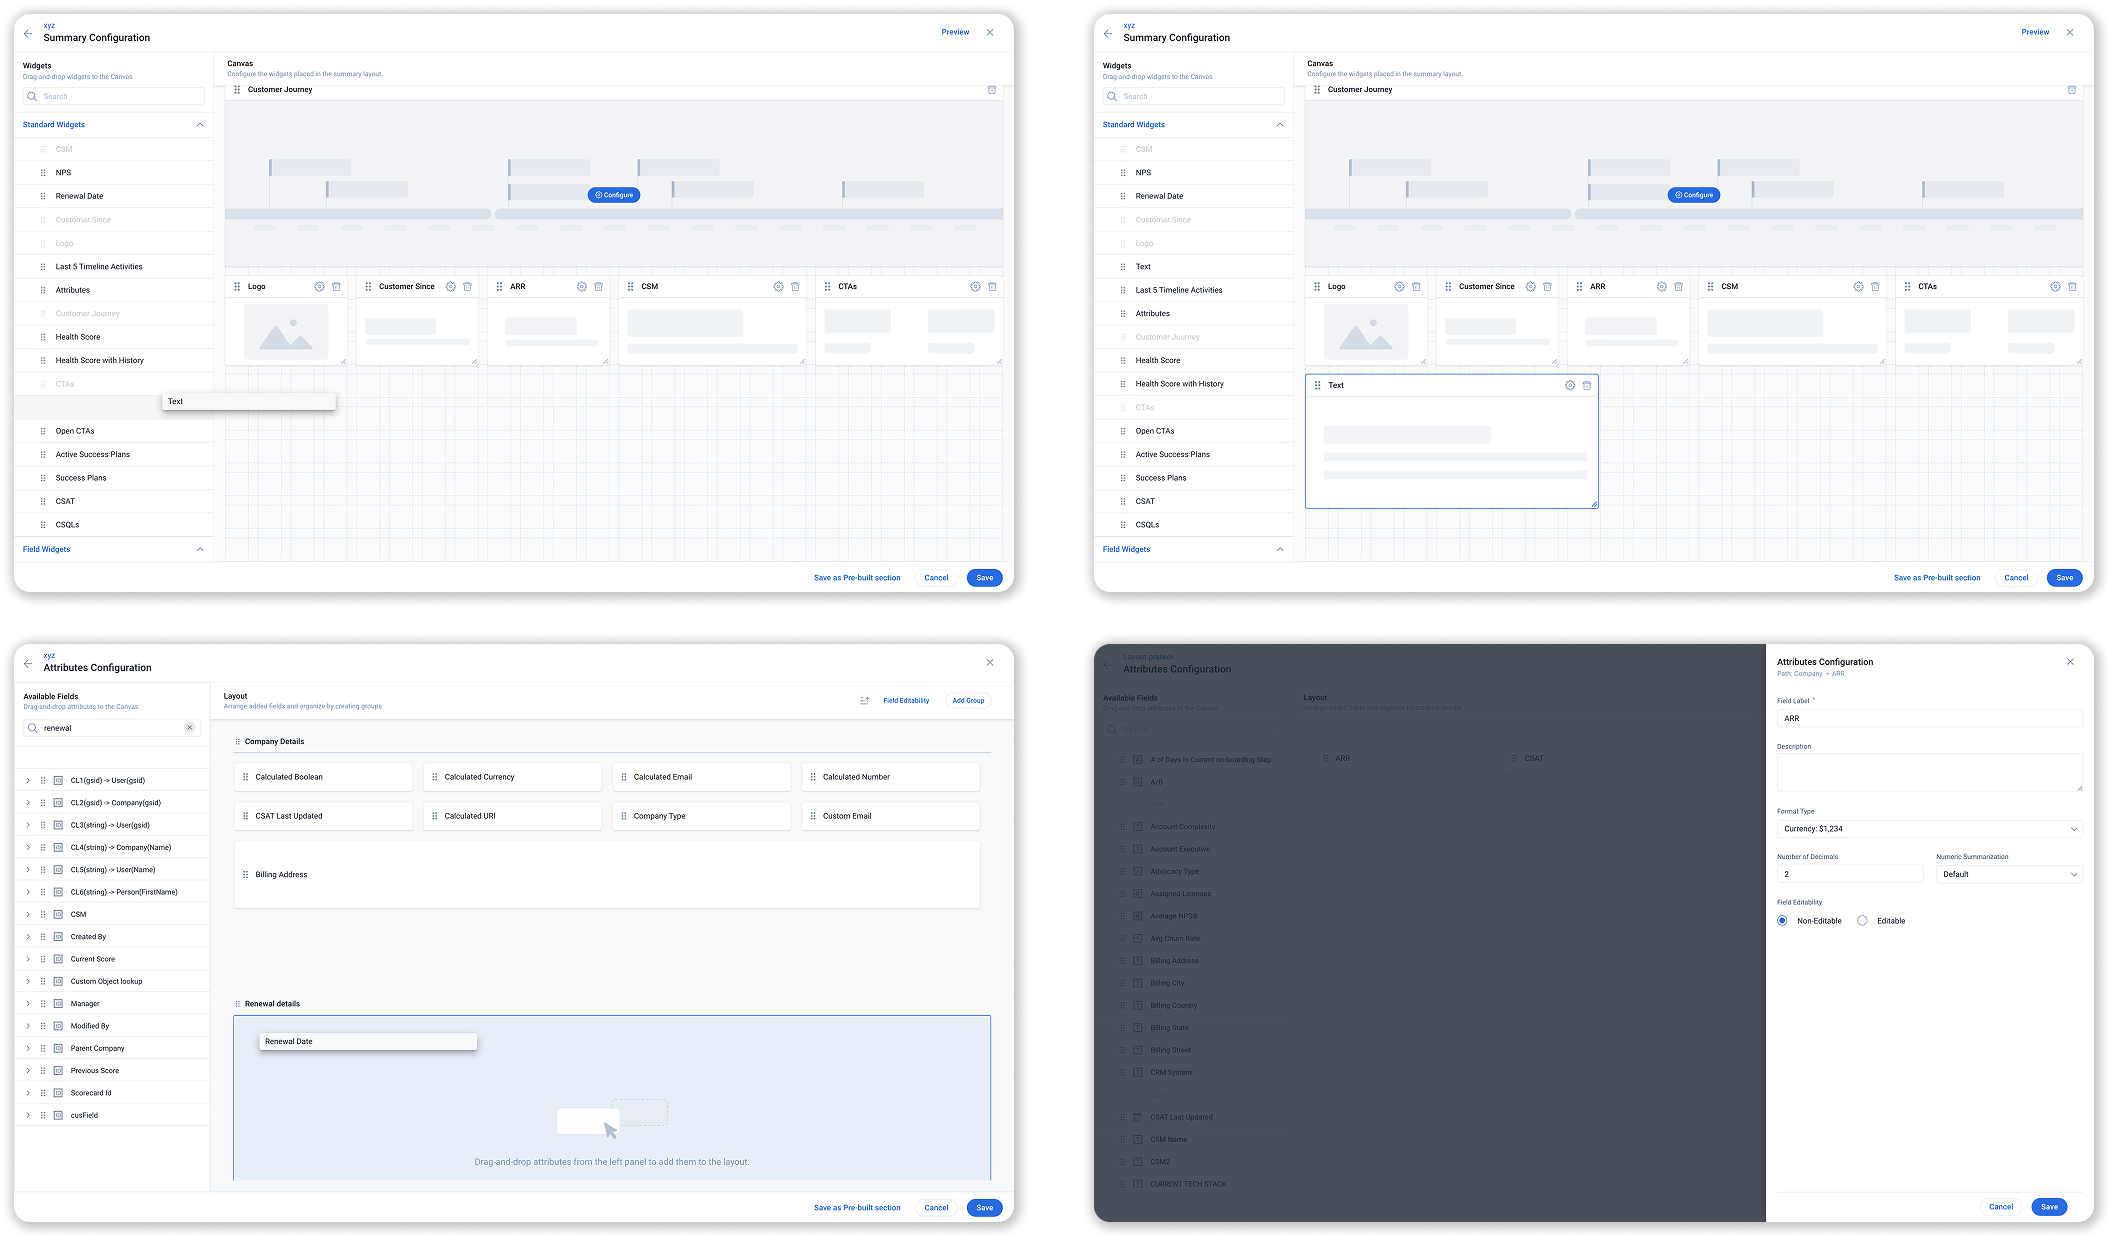The image size is (2112, 1240).
Task: Click Preview in the top-left Summary Configuration
Action: (x=955, y=32)
